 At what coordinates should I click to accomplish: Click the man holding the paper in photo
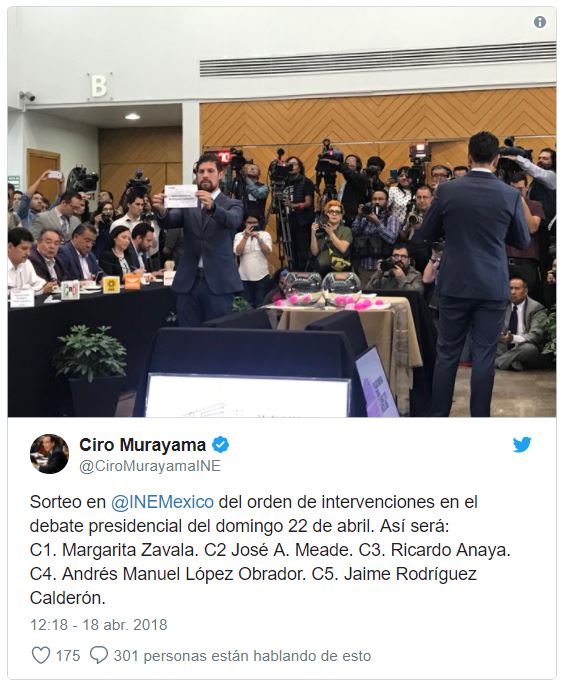tap(203, 239)
